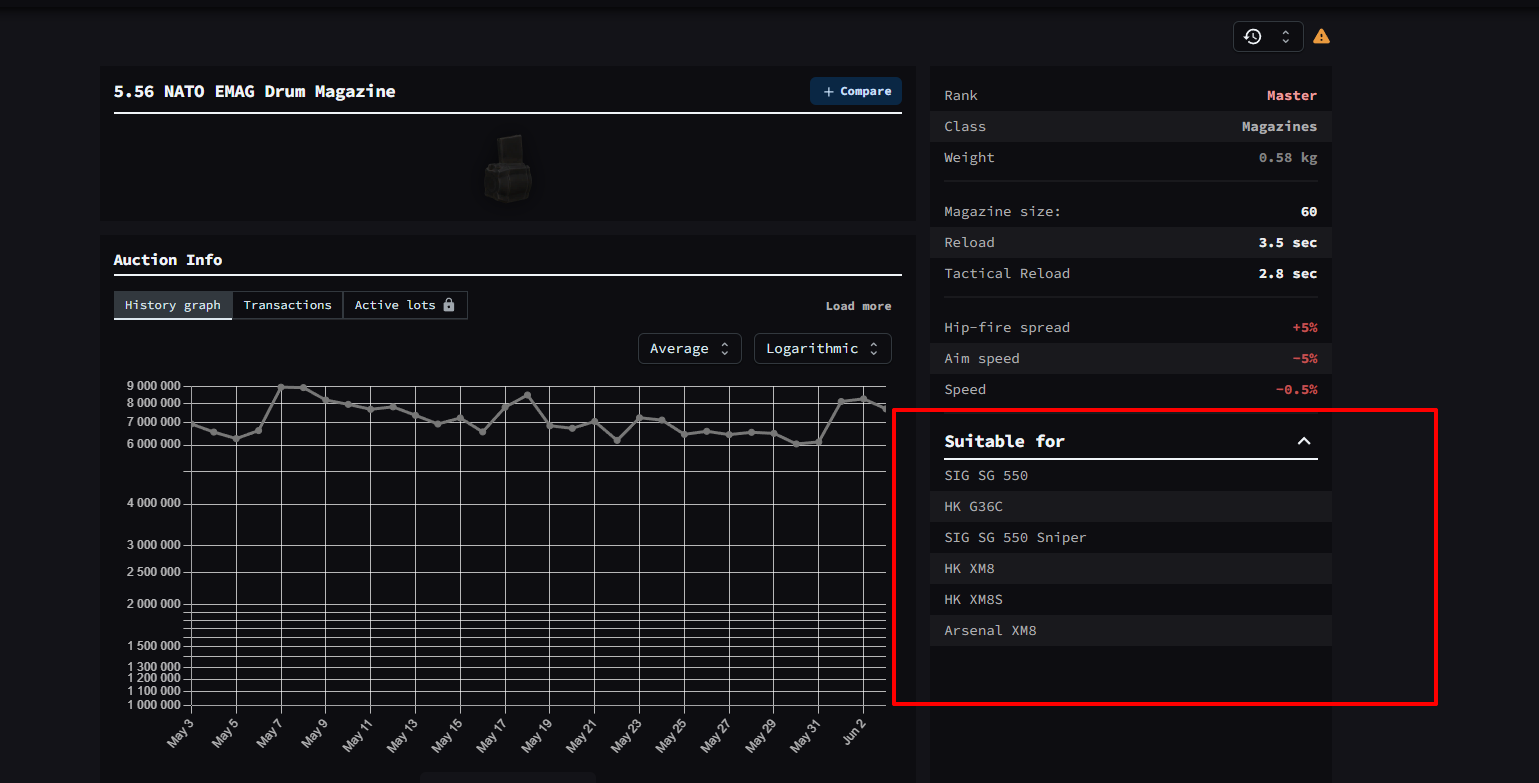Click the 1 000 000 axis label
Viewport: 1539px width, 783px height.
point(153,705)
